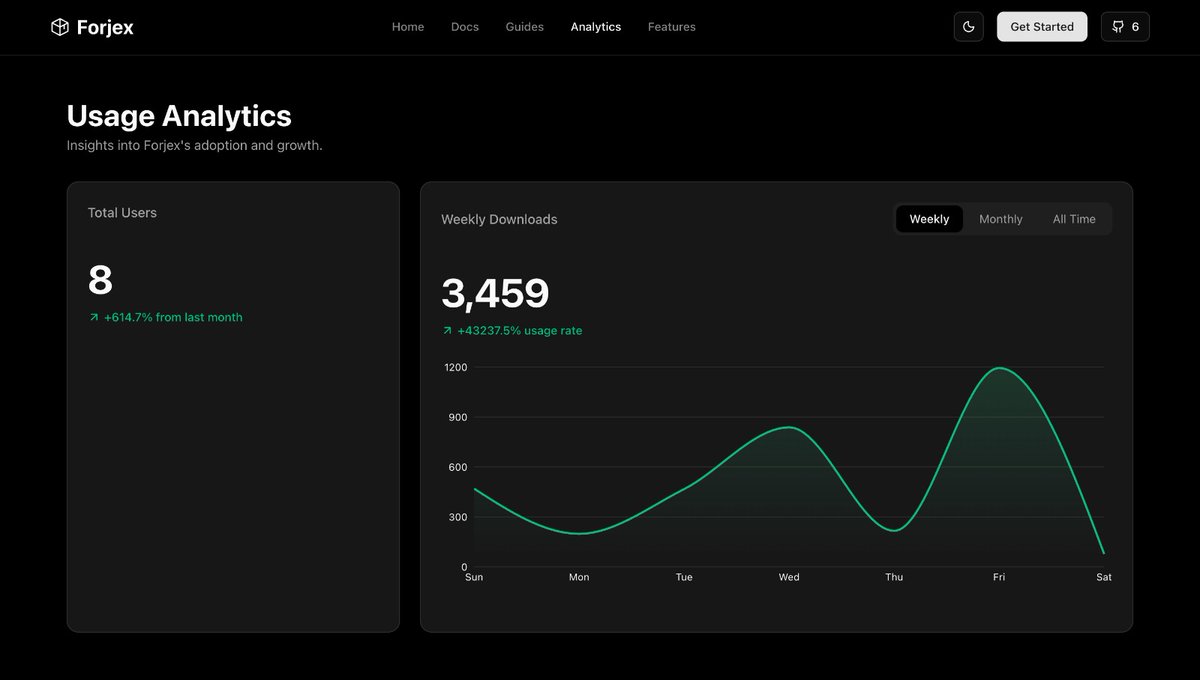Click the Forjex brand name
This screenshot has width=1200, height=680.
(105, 27)
